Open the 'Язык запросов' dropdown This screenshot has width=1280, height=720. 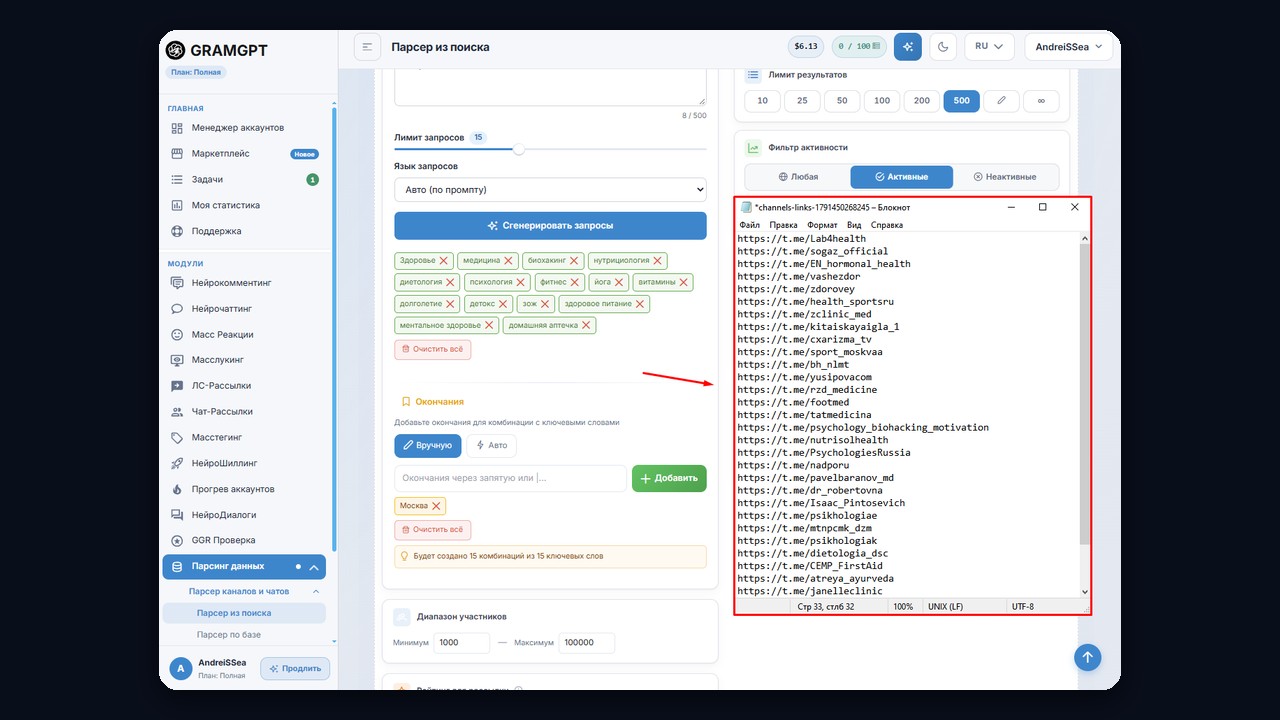point(550,189)
